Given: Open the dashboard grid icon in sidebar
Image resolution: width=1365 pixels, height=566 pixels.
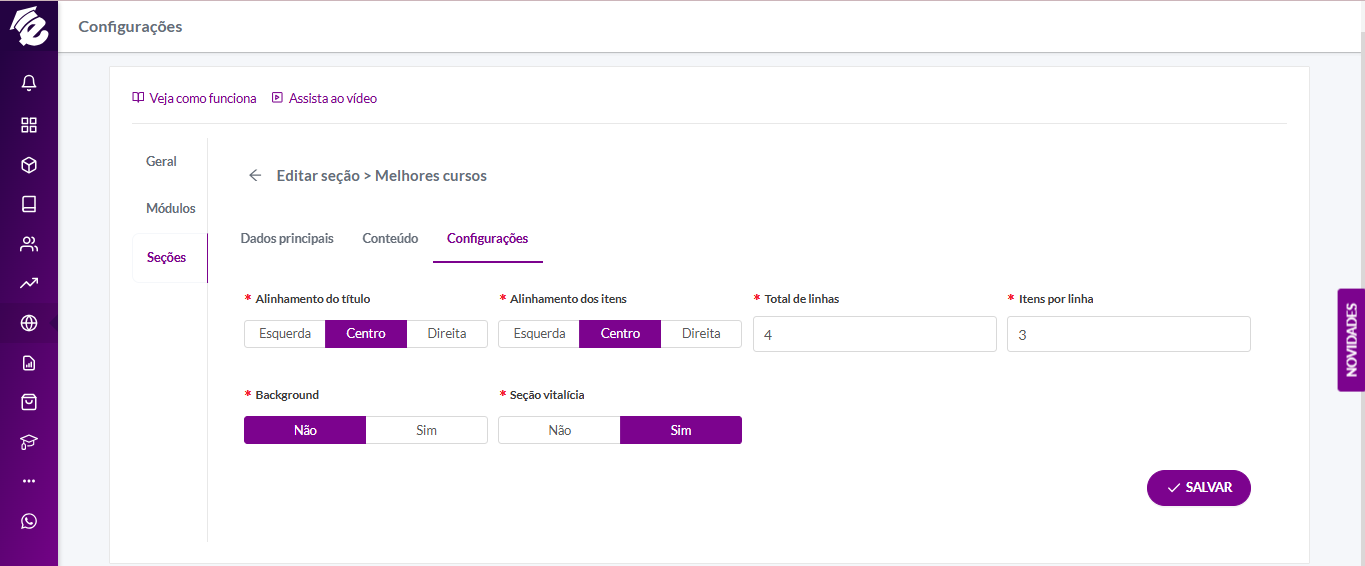Looking at the screenshot, I should (x=29, y=125).
